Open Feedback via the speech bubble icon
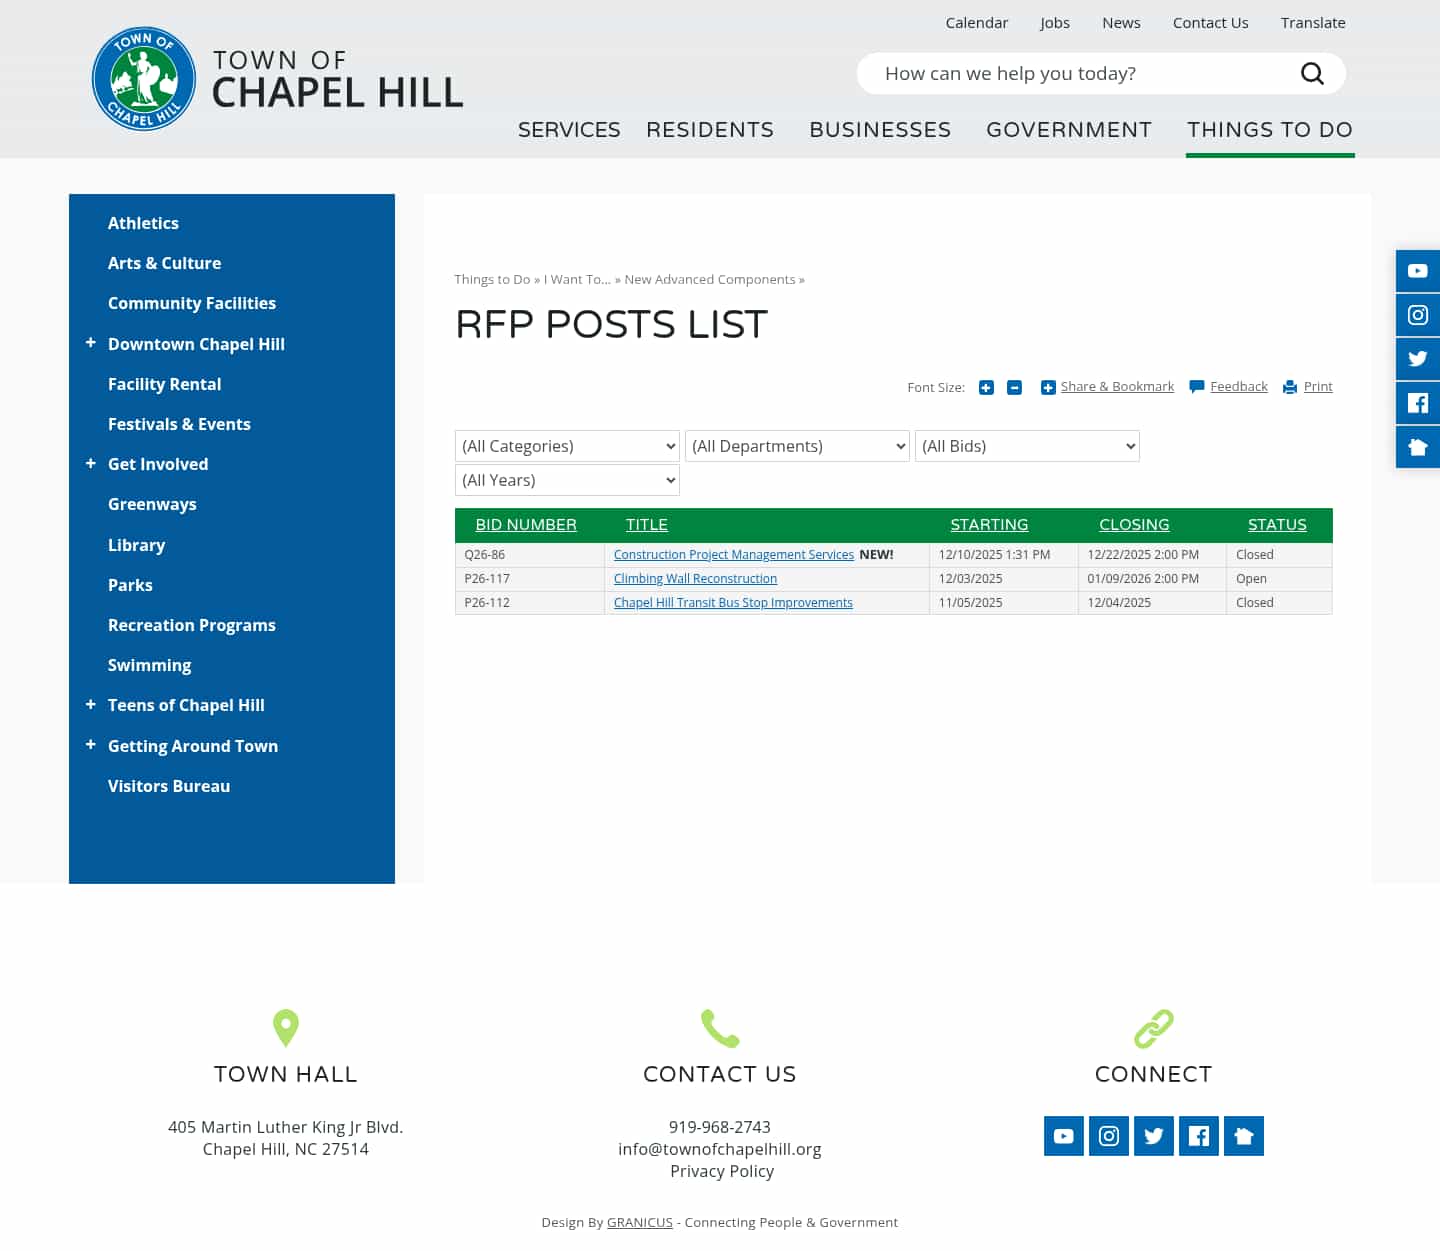 pos(1196,387)
